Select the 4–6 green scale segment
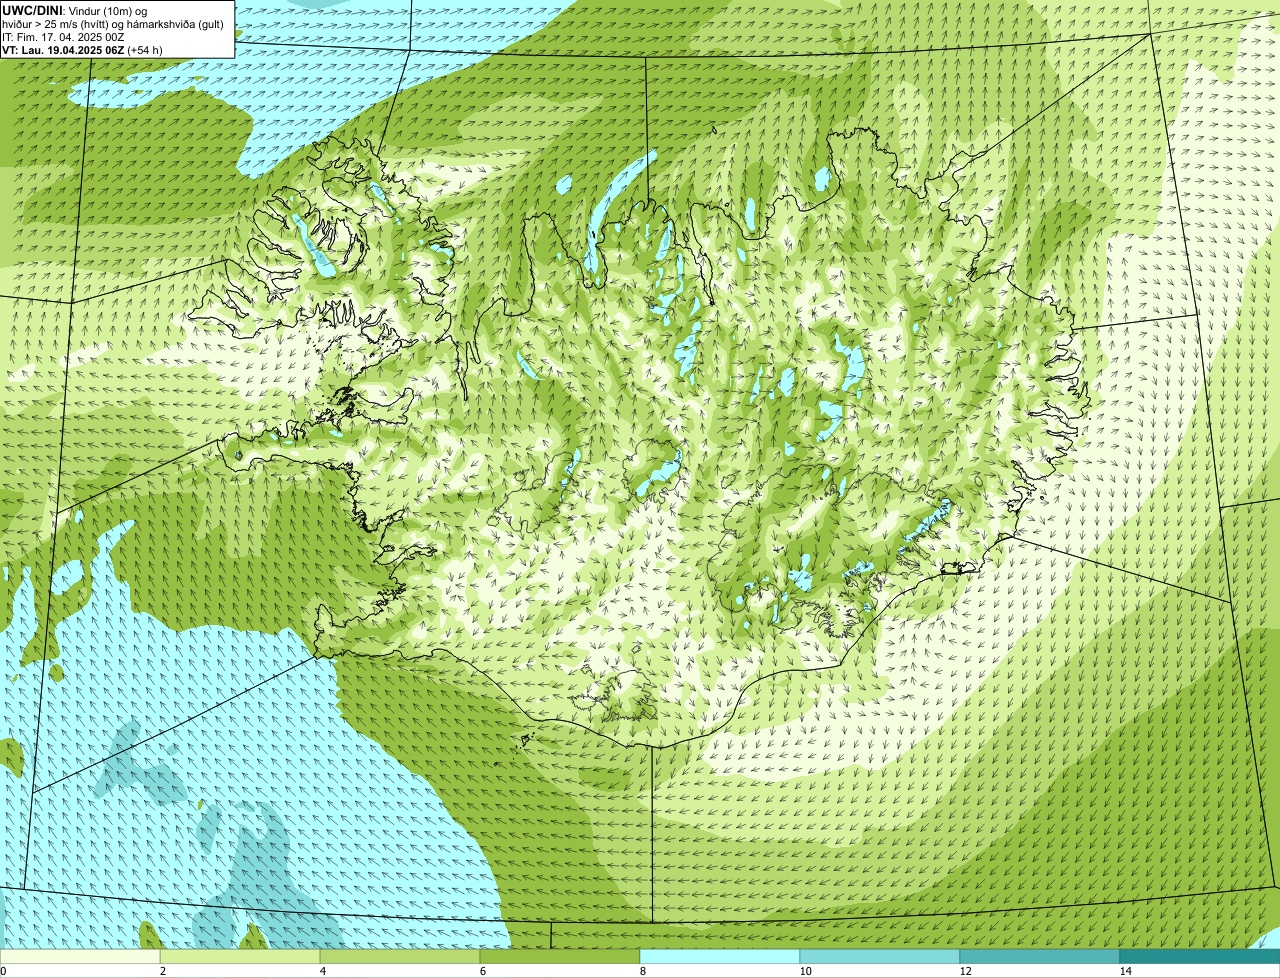1280x978 pixels. point(400,956)
